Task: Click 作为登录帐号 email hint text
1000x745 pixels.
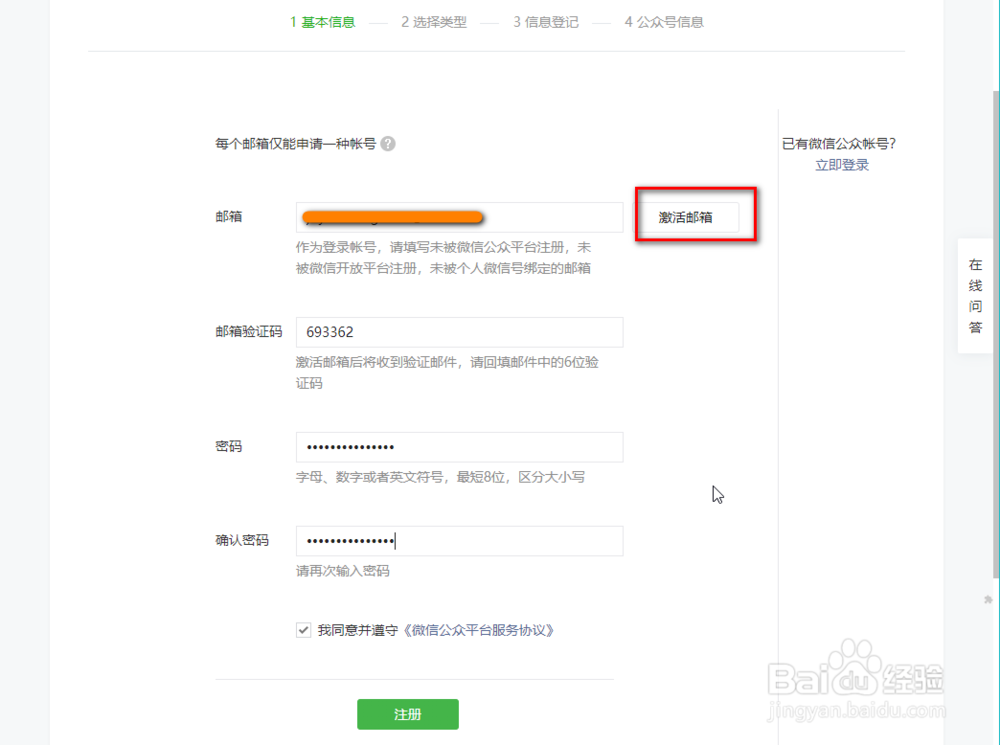Action: [x=443, y=258]
